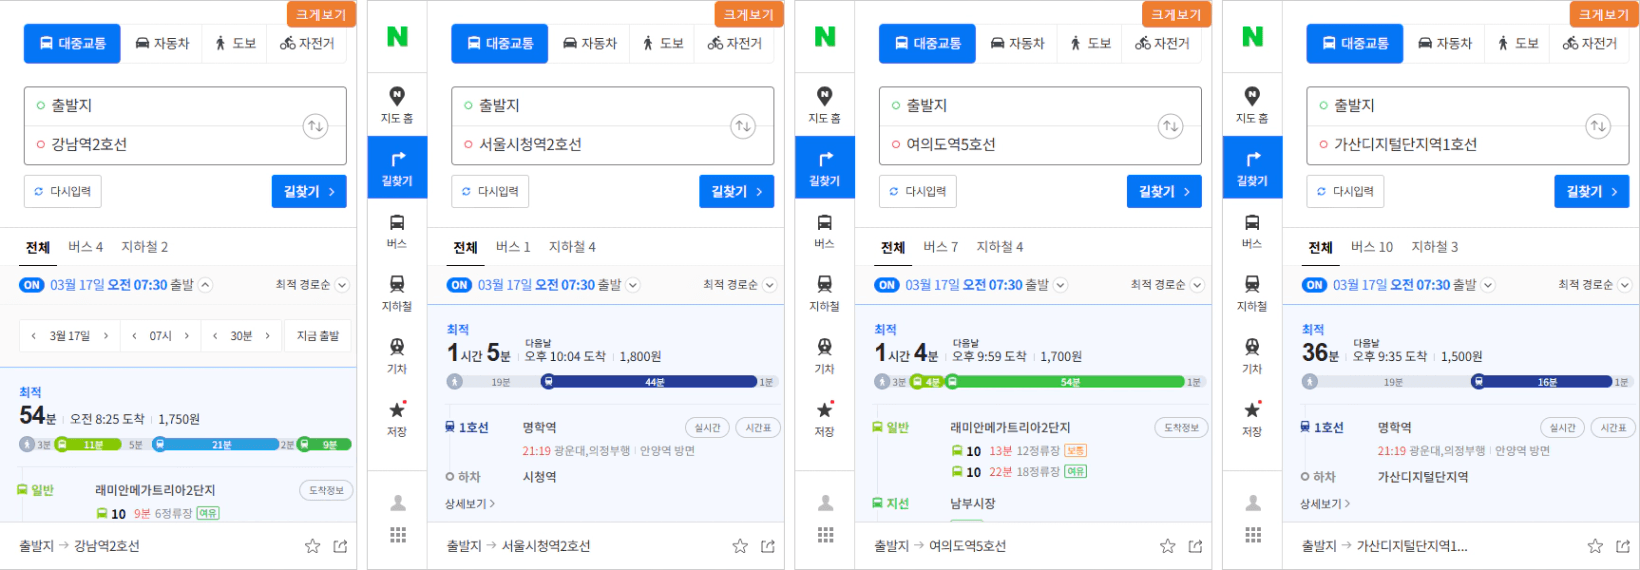Toggle the ON departure-time switch in the 여의도역5호선 panel
The width and height of the screenshot is (1640, 570).
887,285
